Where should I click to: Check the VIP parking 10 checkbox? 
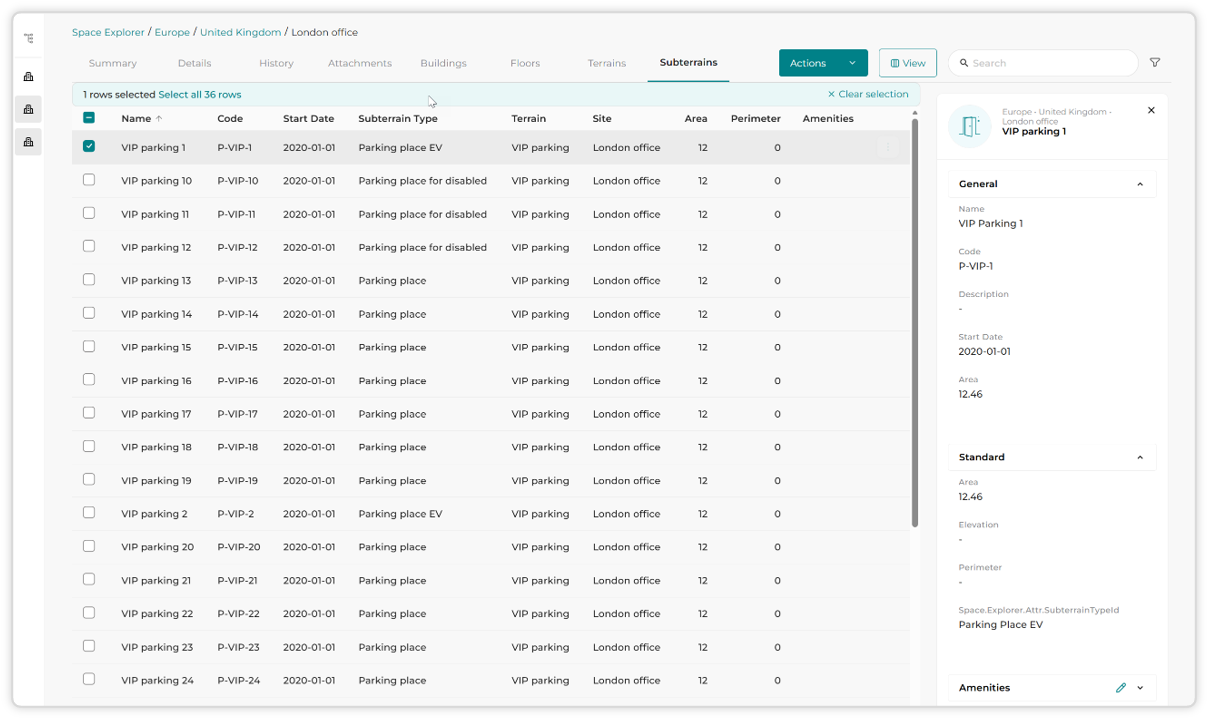click(x=89, y=180)
